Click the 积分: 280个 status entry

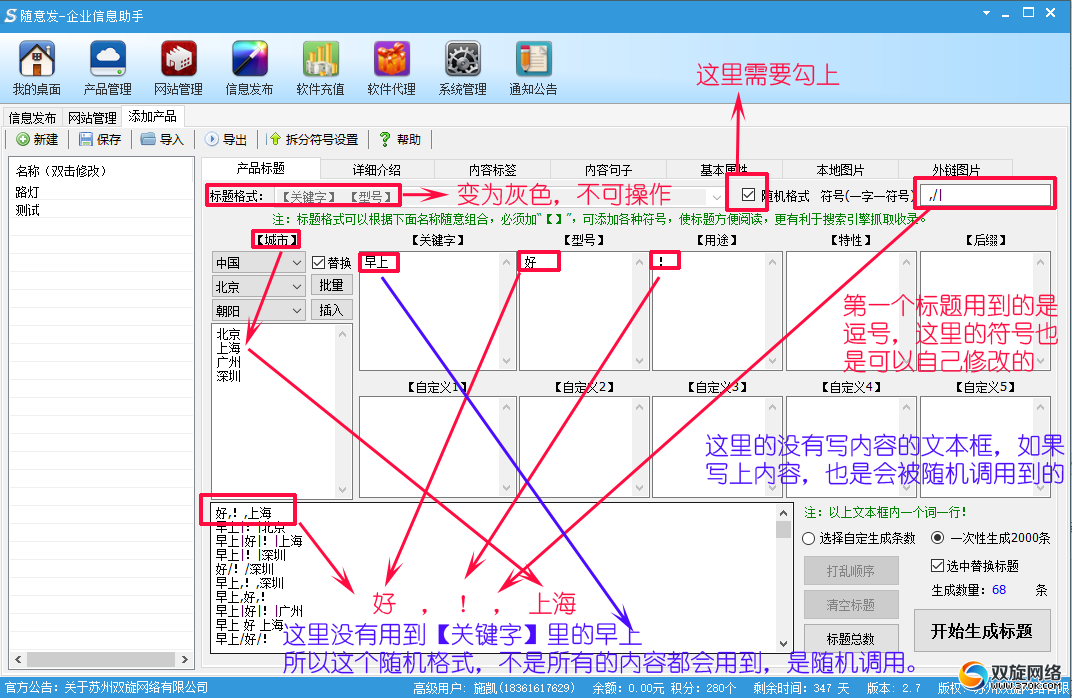click(704, 688)
